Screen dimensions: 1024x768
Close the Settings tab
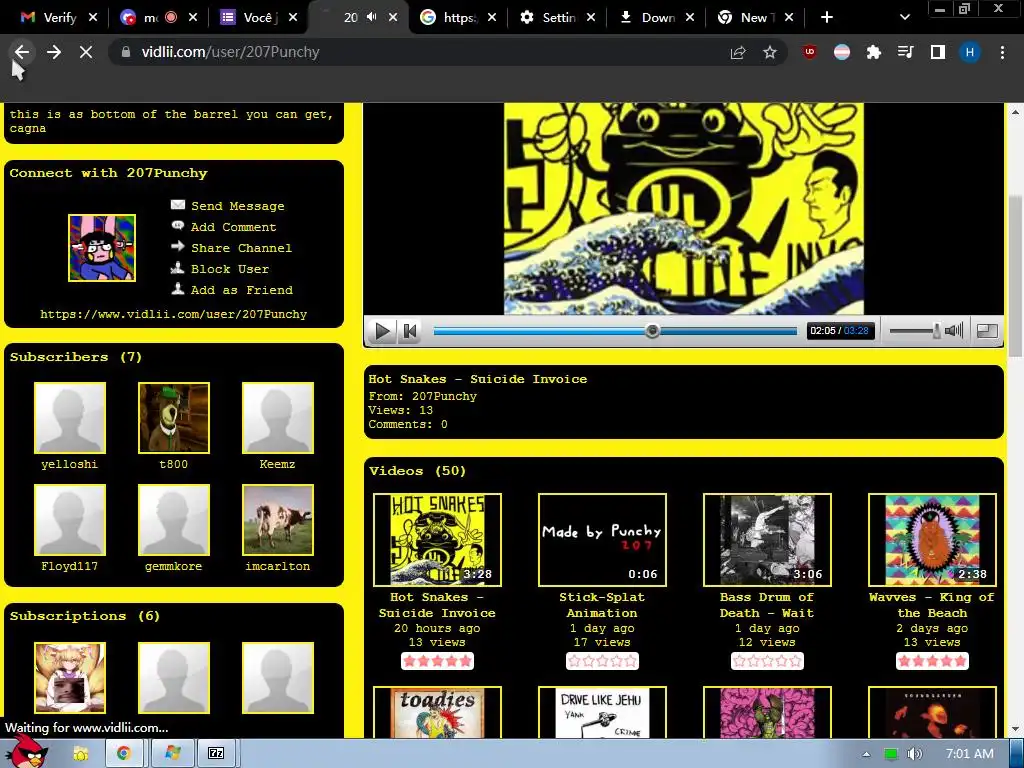[x=591, y=17]
